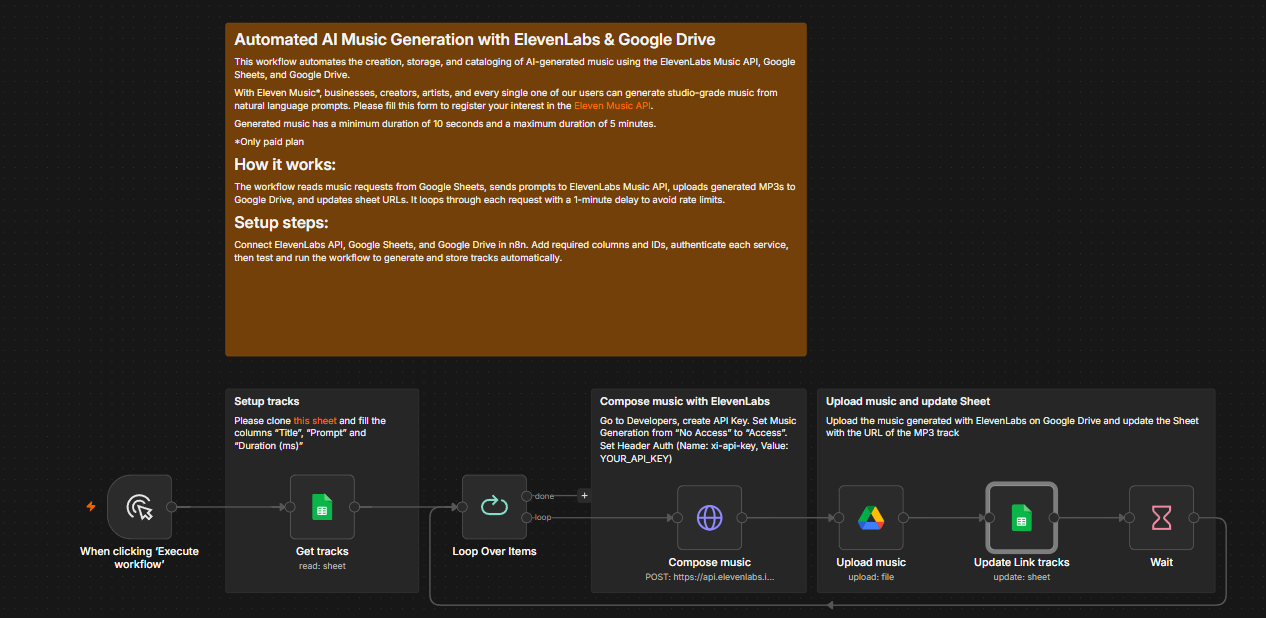
Task: Open the Compose music HTTP globe node
Action: [709, 518]
